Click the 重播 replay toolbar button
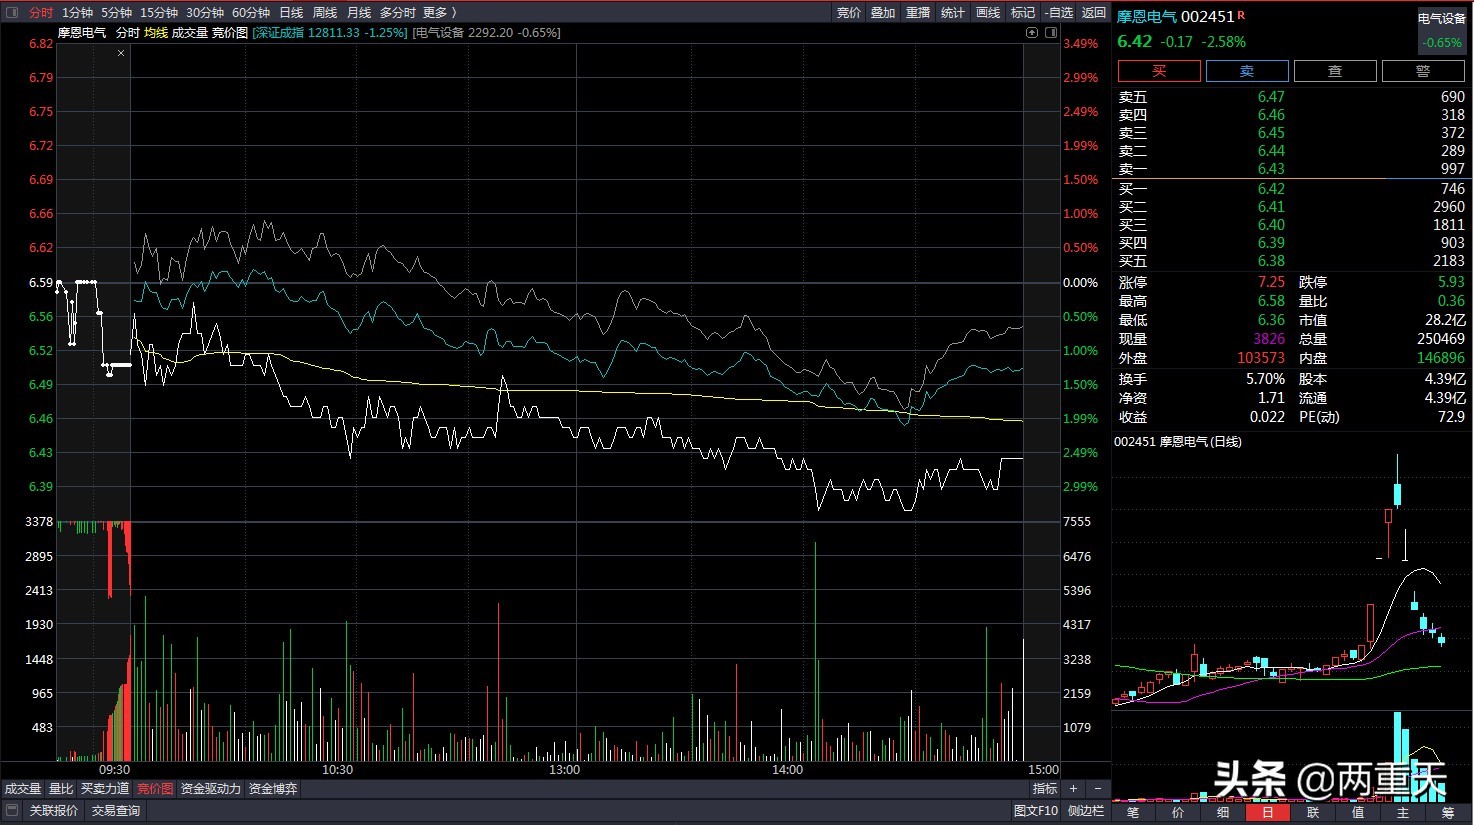Screen dimensions: 1474x825 [x=918, y=12]
